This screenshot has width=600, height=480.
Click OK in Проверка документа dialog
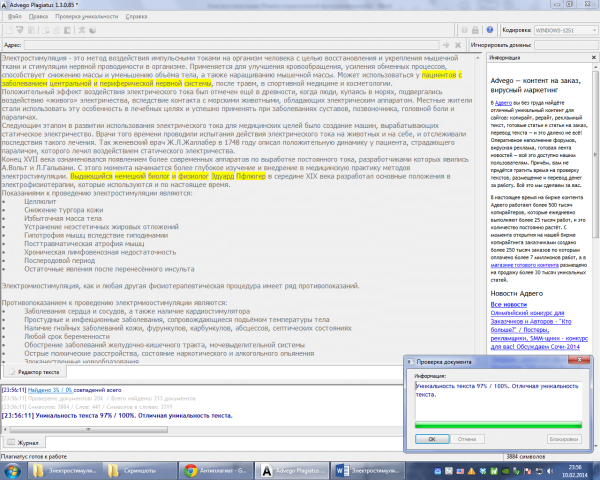432,439
